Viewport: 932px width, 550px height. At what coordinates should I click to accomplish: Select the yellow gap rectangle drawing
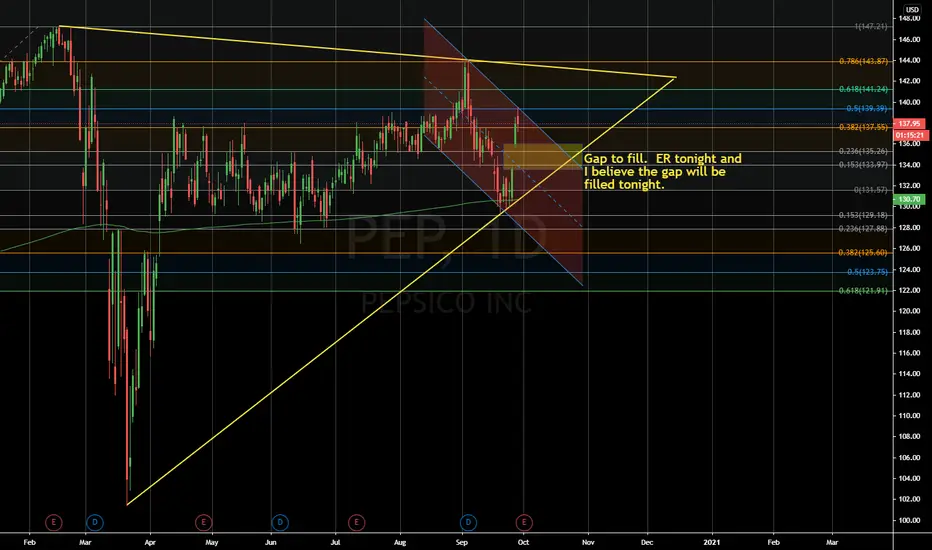(x=543, y=156)
